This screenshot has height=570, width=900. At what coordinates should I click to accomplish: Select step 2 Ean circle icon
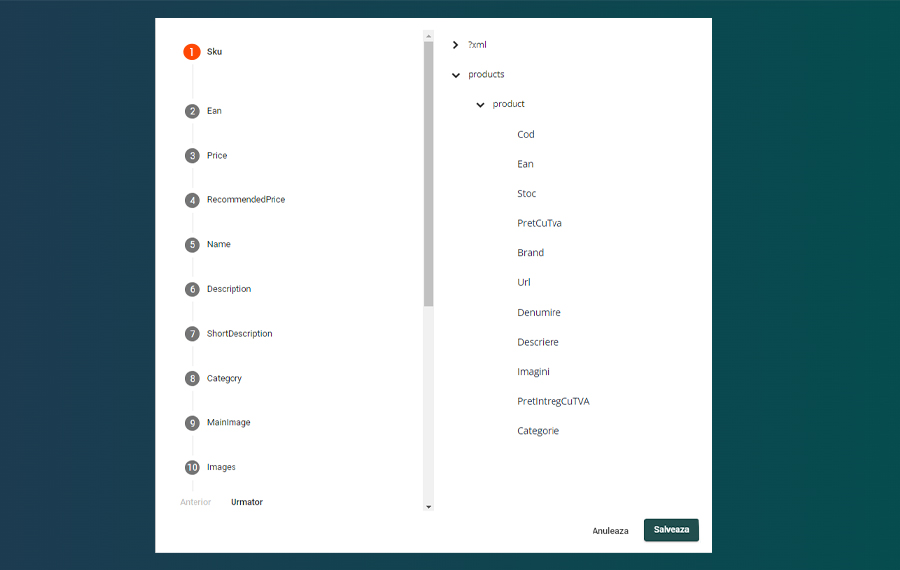pyautogui.click(x=192, y=111)
